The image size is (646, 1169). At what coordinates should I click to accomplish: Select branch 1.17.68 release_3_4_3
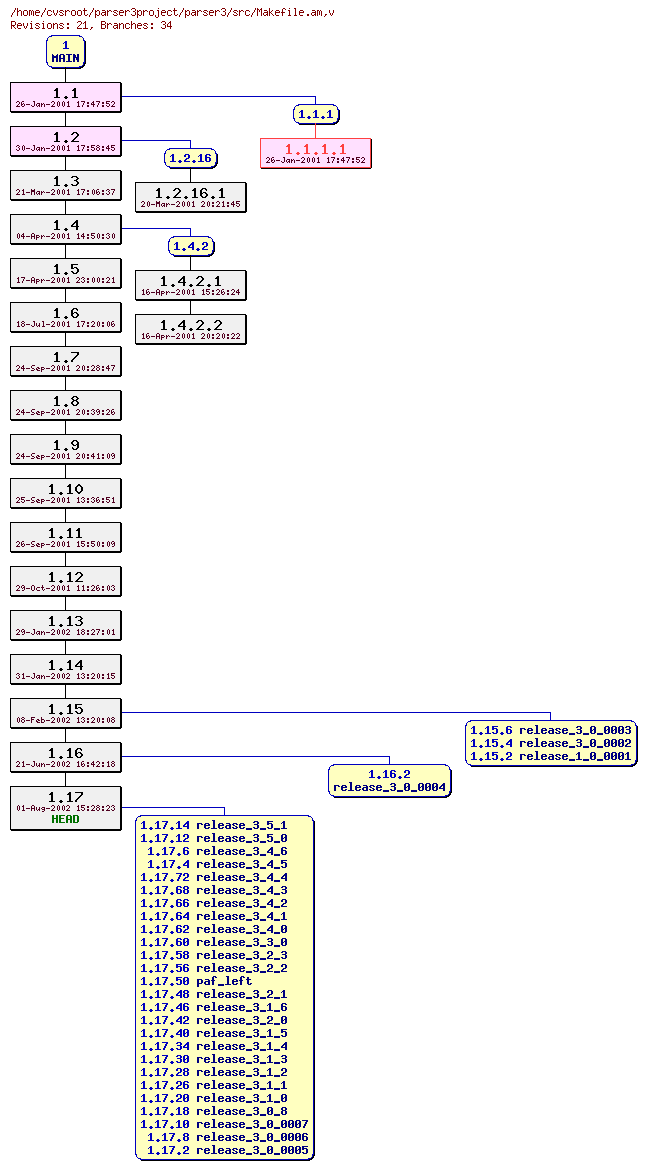214,890
